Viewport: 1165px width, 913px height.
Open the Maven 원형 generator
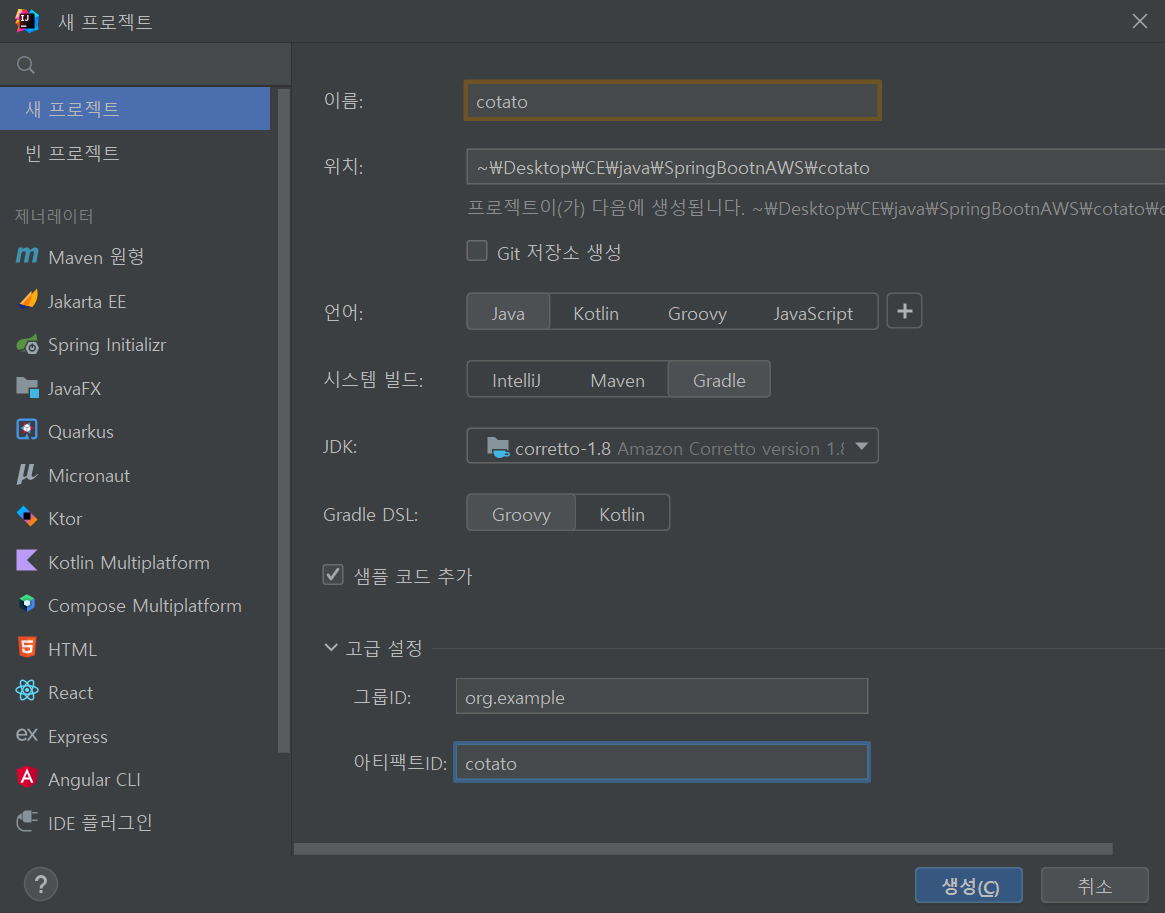135,256
